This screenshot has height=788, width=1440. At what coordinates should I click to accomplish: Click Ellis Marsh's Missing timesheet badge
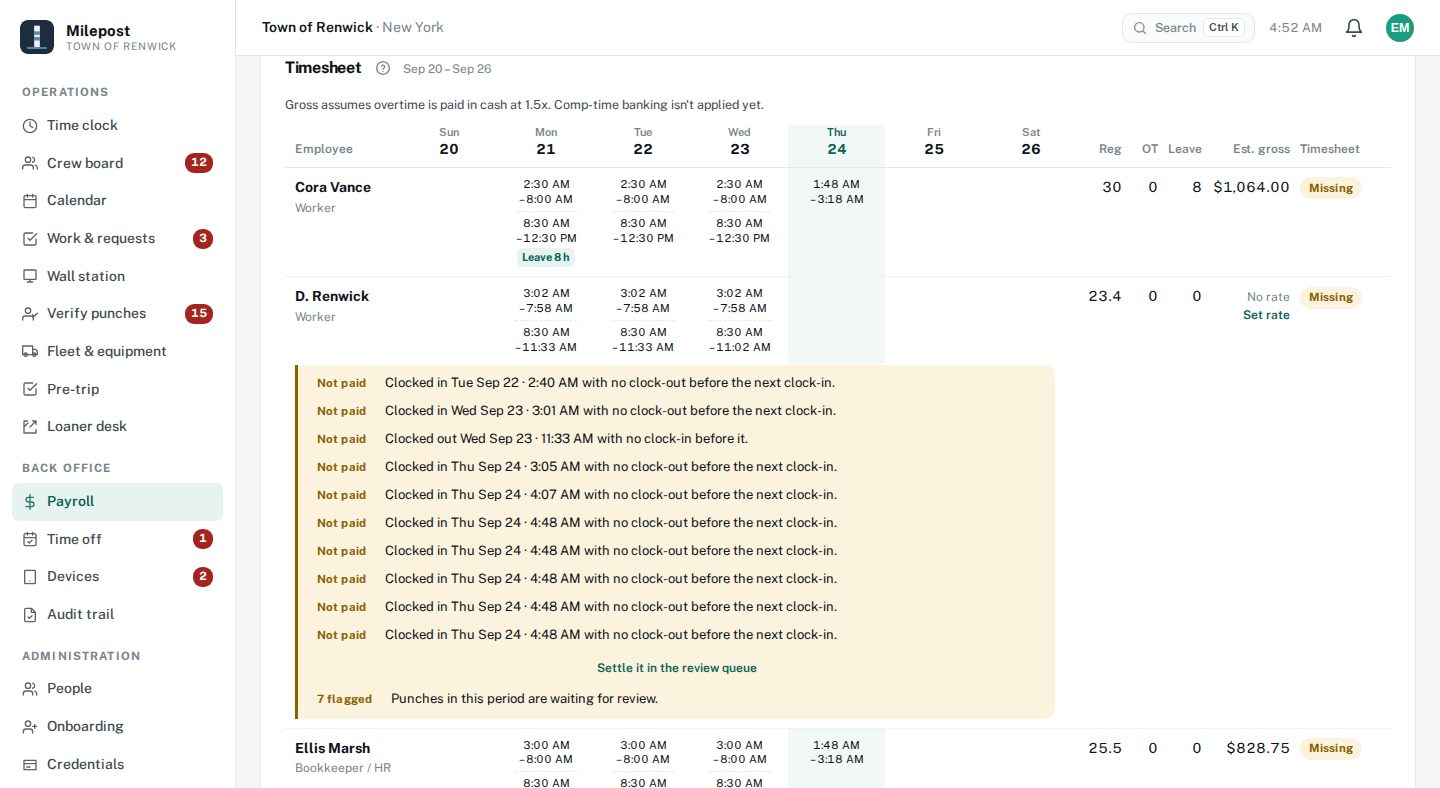pyautogui.click(x=1330, y=748)
